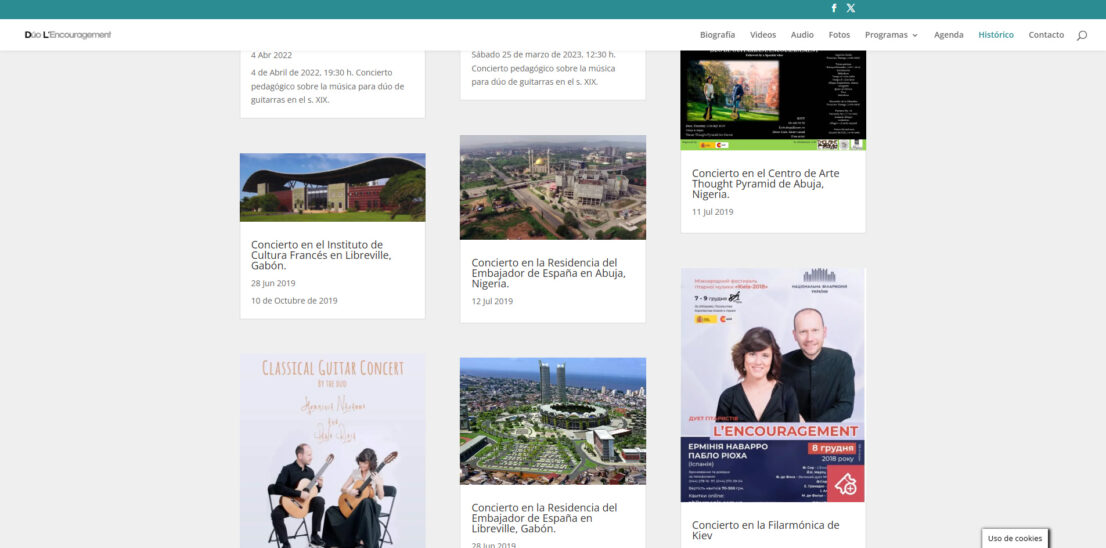This screenshot has width=1106, height=548.
Task: Go to the Videos page
Action: tap(762, 35)
